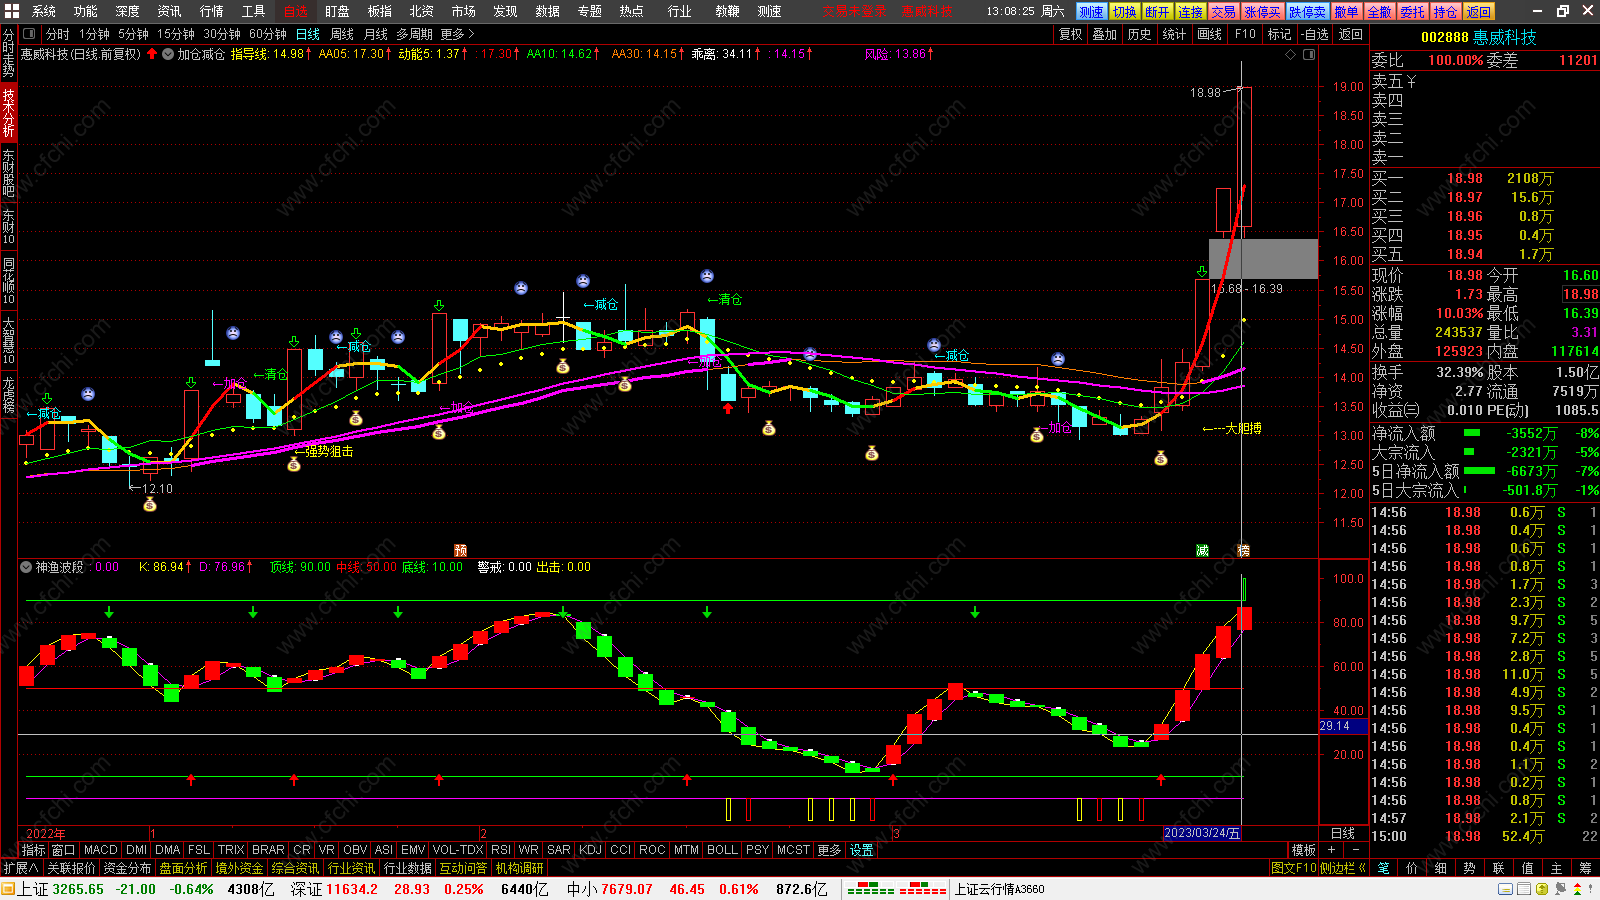Image resolution: width=1600 pixels, height=900 pixels.
Task: Select the 筹 chips distribution tab
Action: coord(1585,868)
